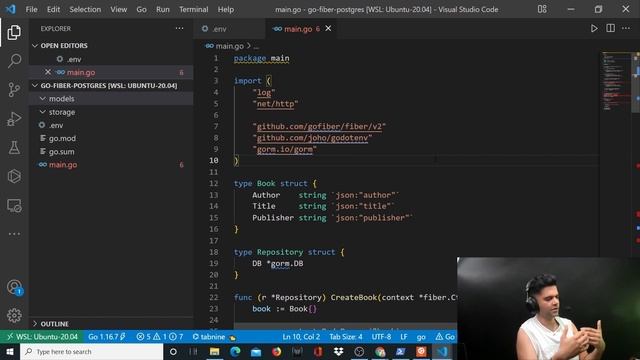Open the View menu
This screenshot has width=640, height=360.
[x=118, y=9]
